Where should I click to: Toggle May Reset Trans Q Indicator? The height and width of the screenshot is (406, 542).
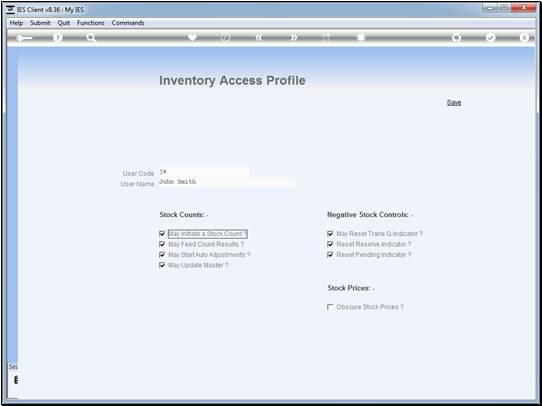(330, 234)
